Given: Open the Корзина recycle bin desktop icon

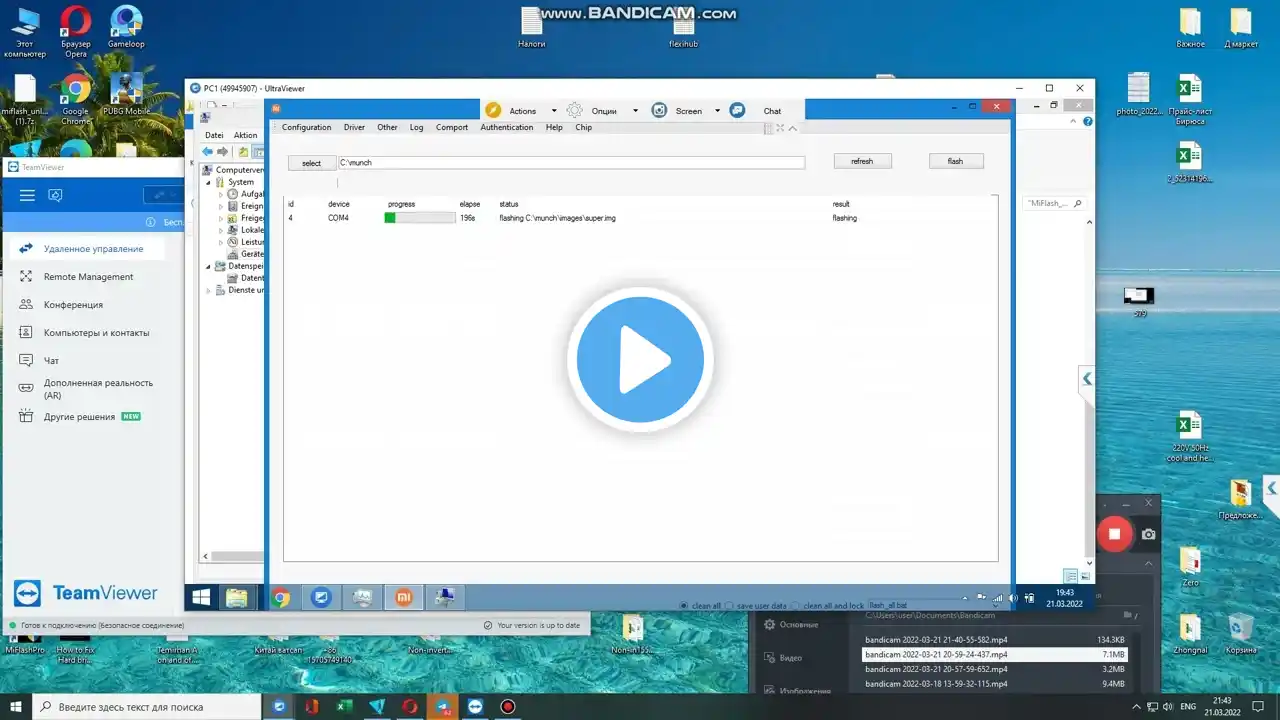Looking at the screenshot, I should tap(1241, 635).
